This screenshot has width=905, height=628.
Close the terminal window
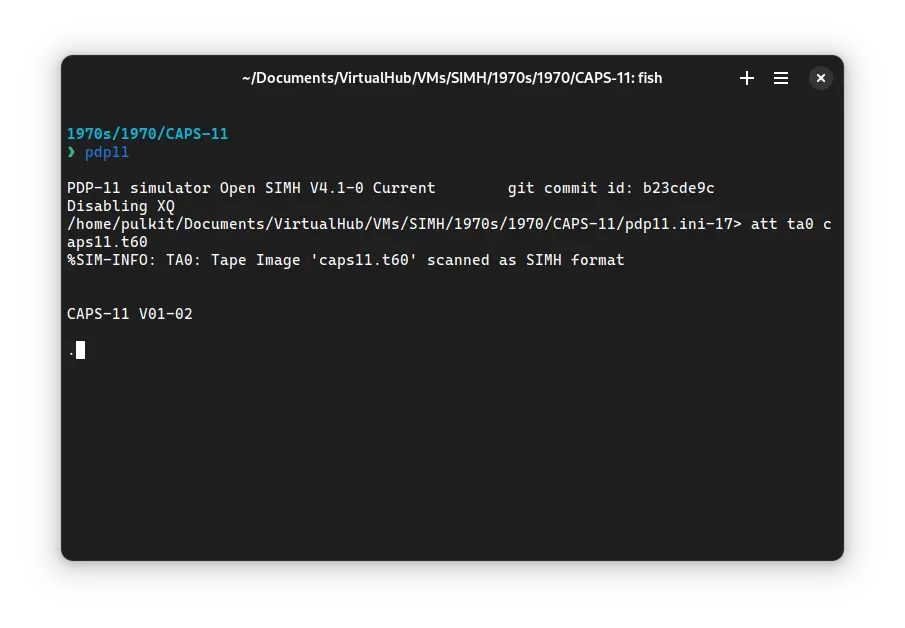(x=820, y=78)
